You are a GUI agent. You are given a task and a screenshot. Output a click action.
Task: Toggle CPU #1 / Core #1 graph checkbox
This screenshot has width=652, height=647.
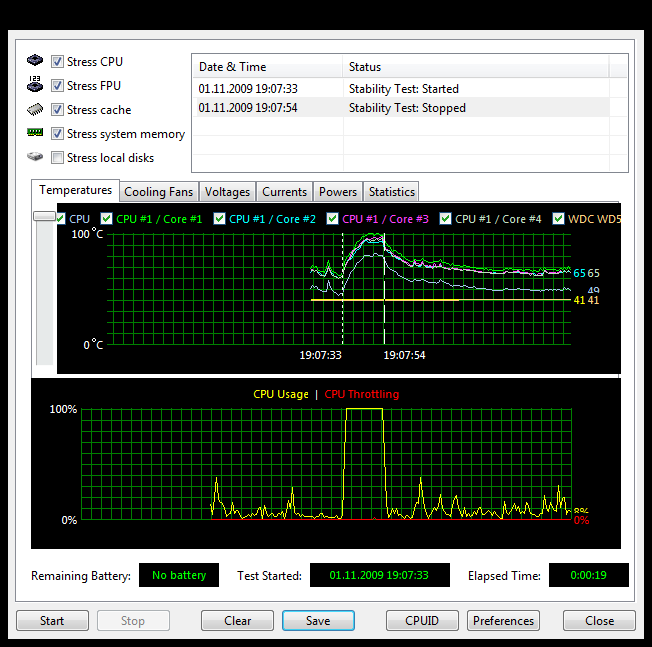click(x=106, y=219)
